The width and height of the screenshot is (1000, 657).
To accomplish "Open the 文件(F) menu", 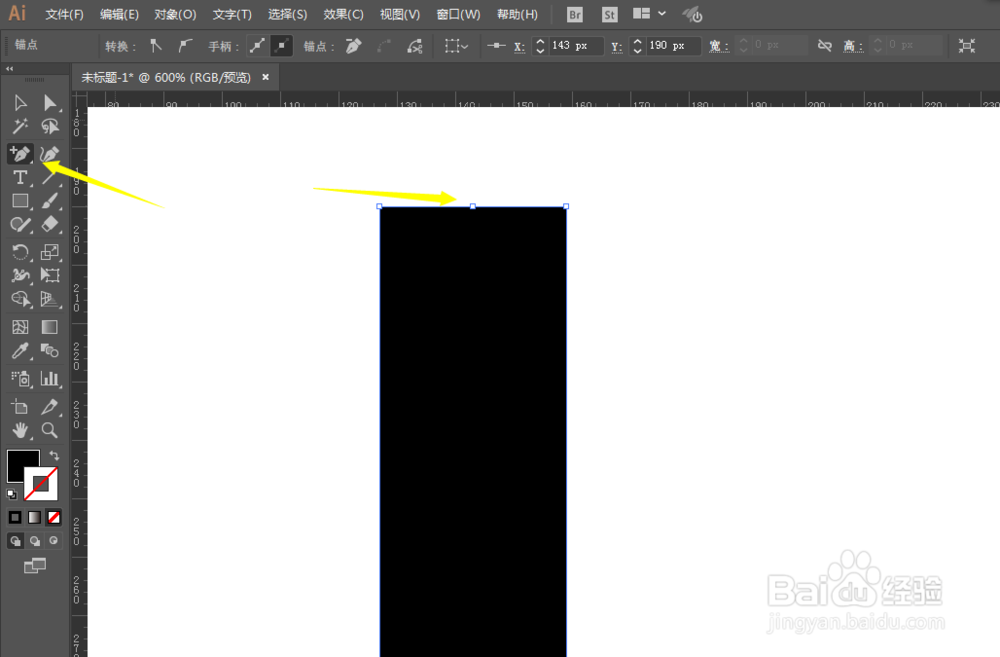I will tap(64, 14).
